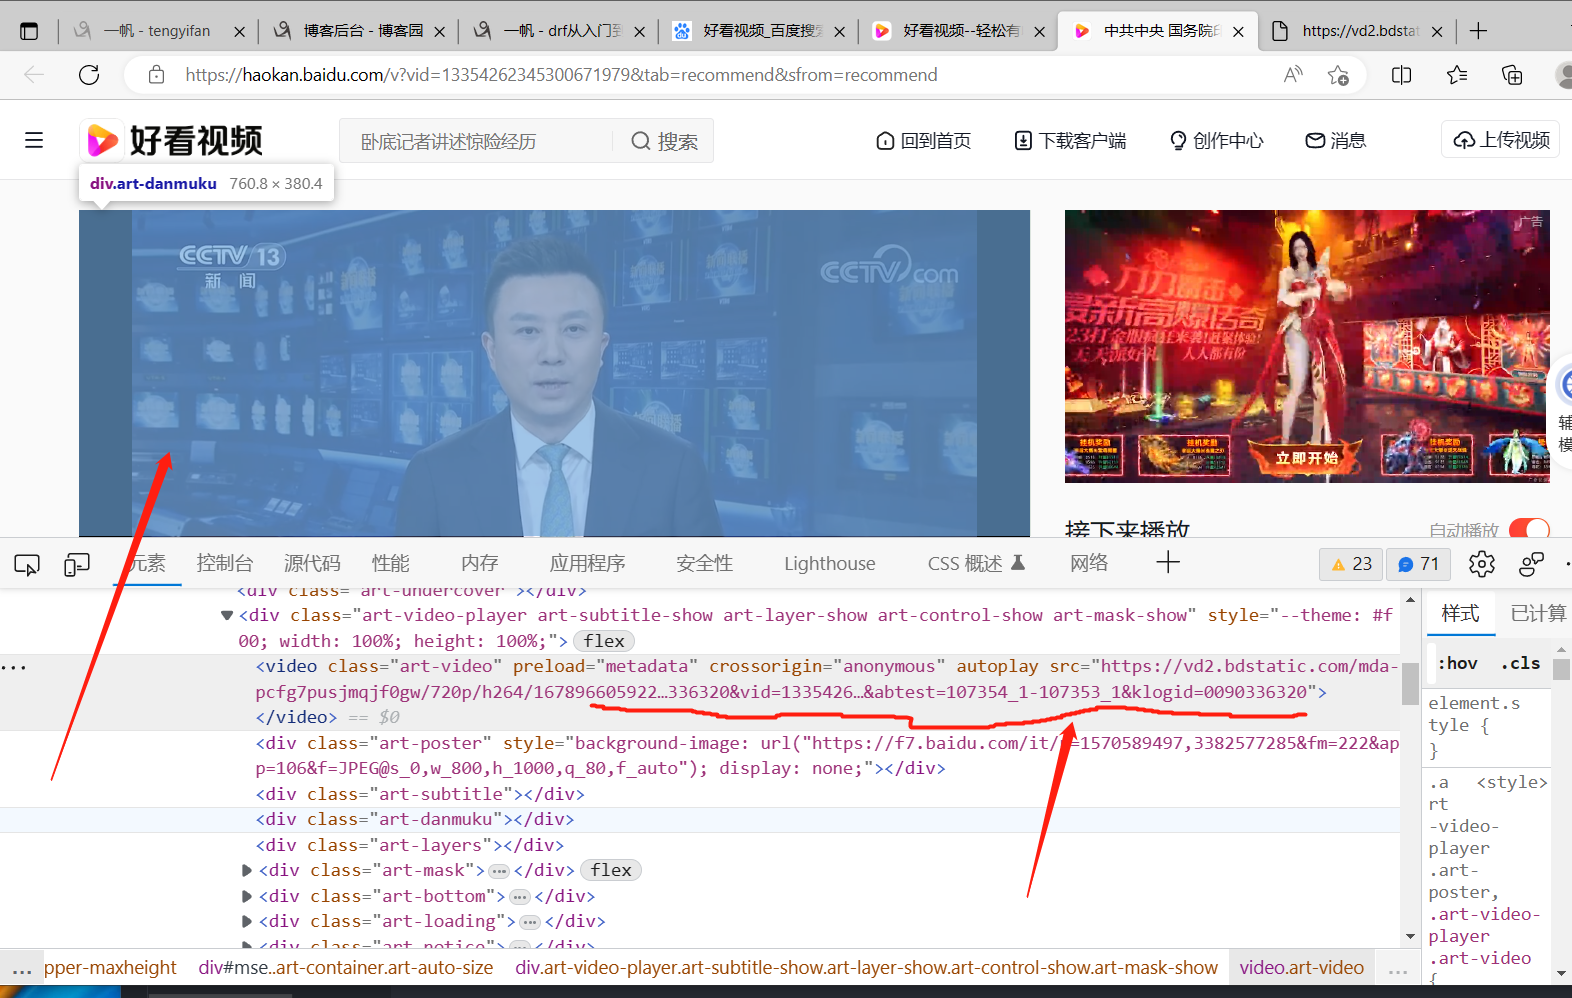Open the 应用程序 application tab
Screen dimensions: 1572x998
(x=588, y=563)
